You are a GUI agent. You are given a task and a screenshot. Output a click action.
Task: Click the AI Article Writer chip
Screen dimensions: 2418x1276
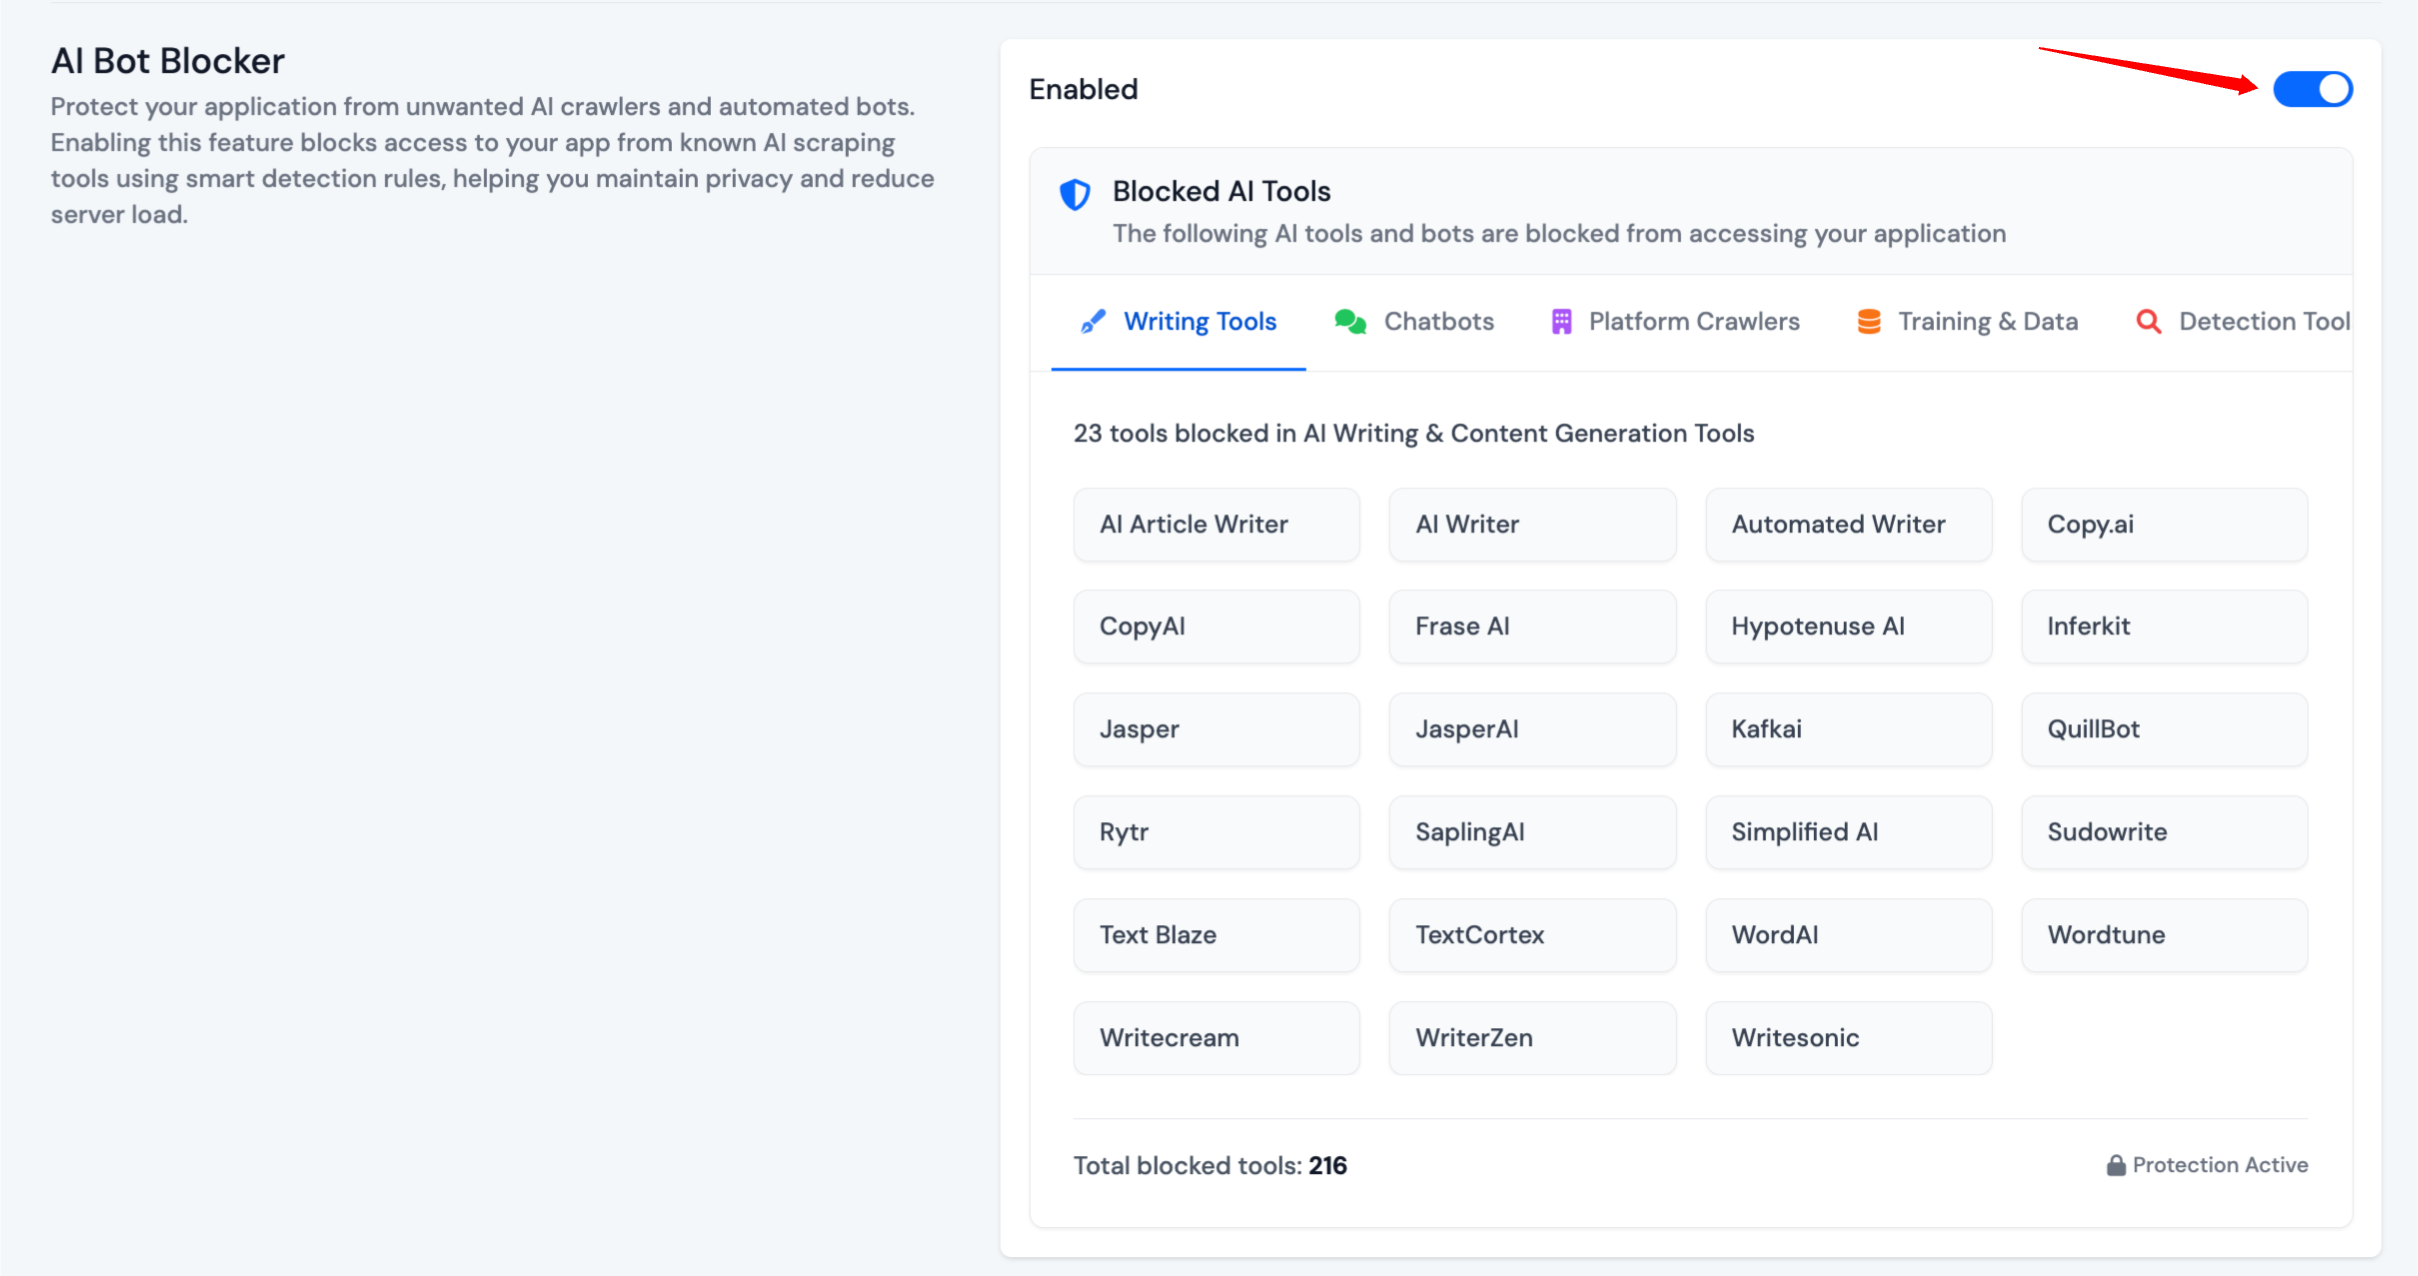pos(1216,525)
